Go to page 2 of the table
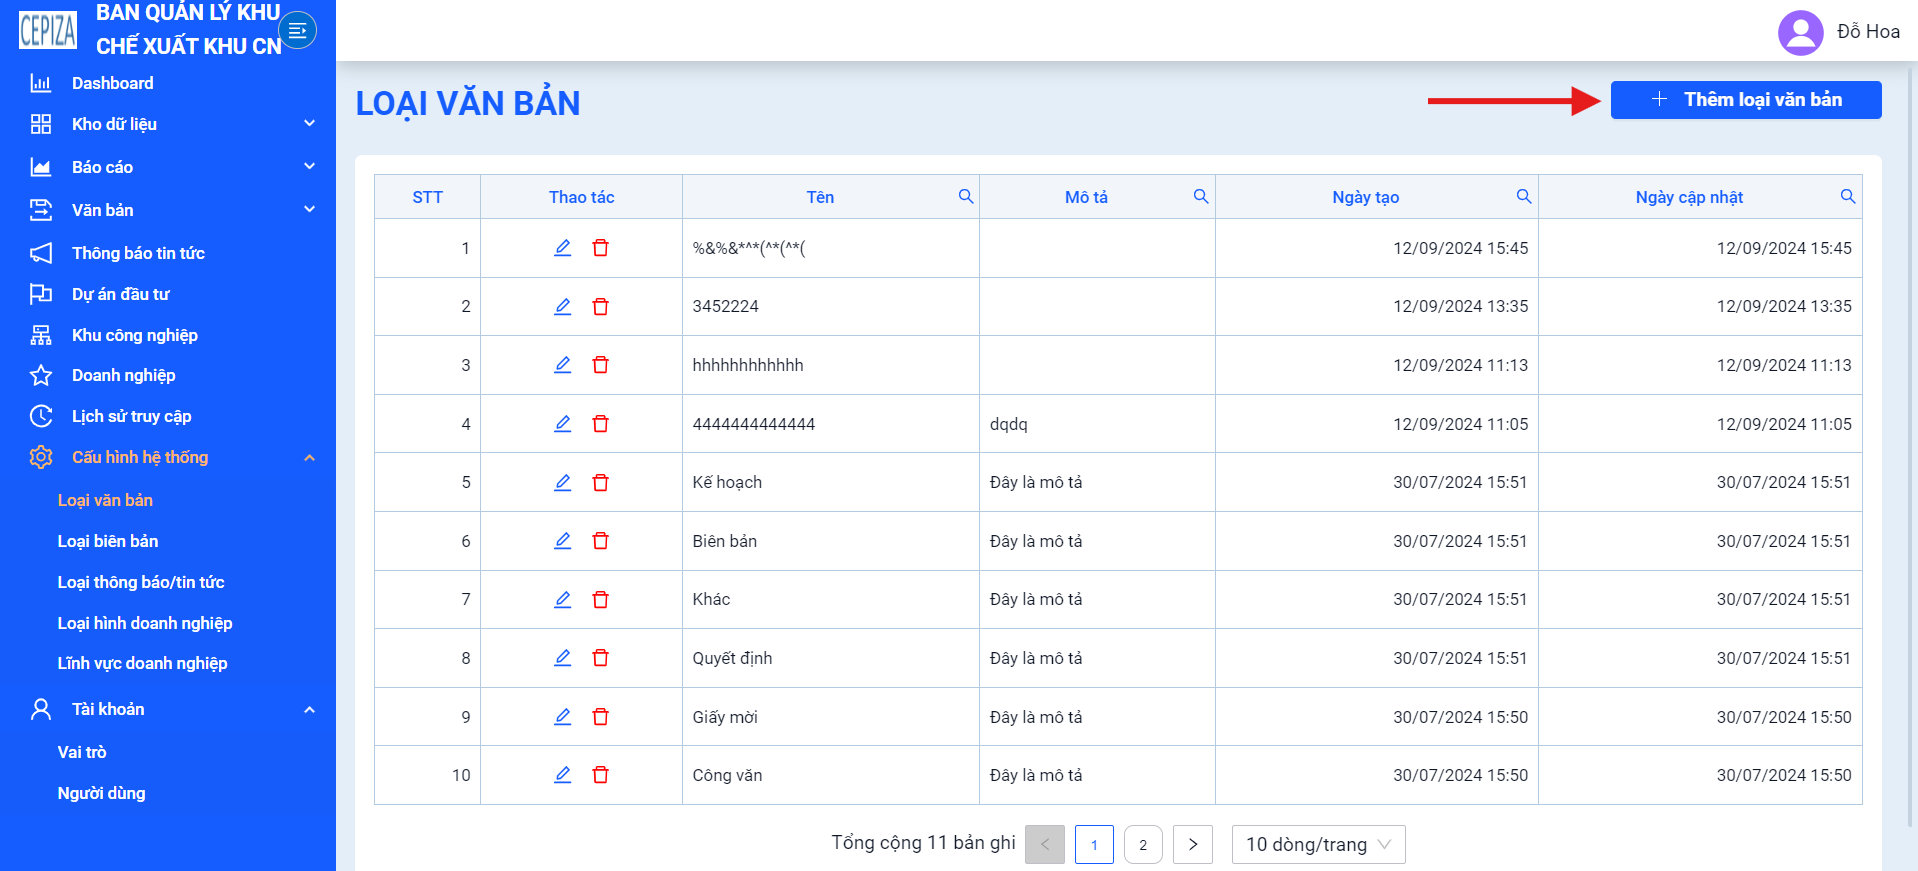This screenshot has width=1918, height=871. (1143, 844)
